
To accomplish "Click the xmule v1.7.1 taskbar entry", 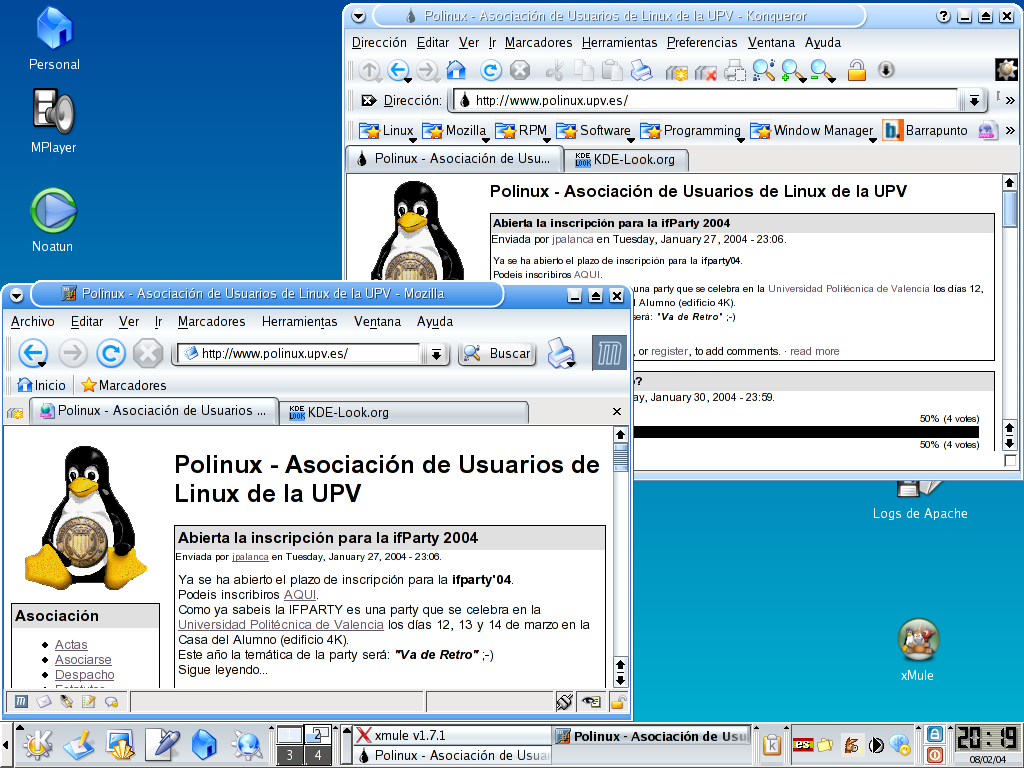I will pyautogui.click(x=452, y=735).
